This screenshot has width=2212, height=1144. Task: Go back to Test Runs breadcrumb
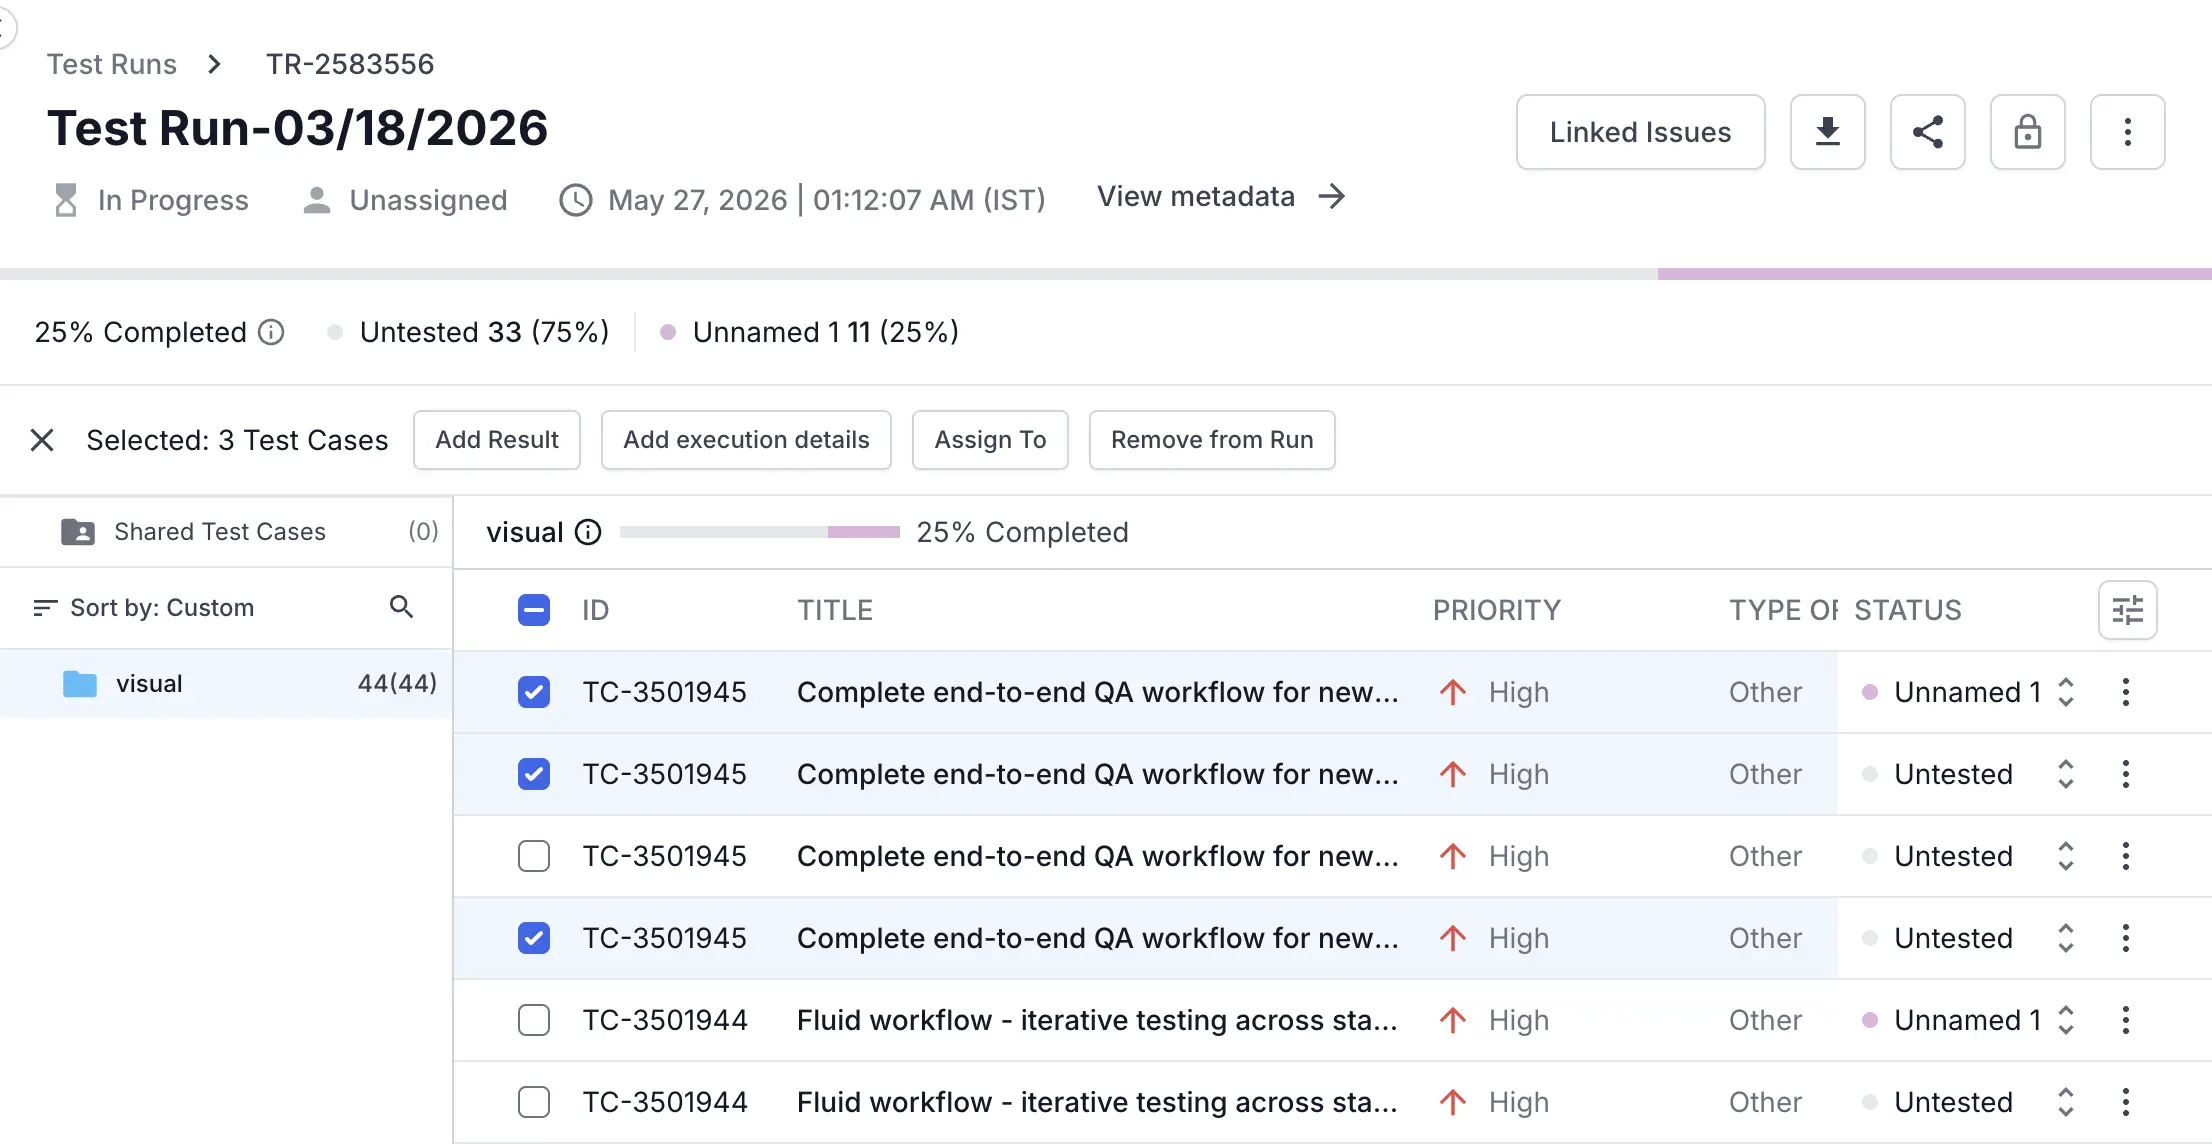click(112, 64)
